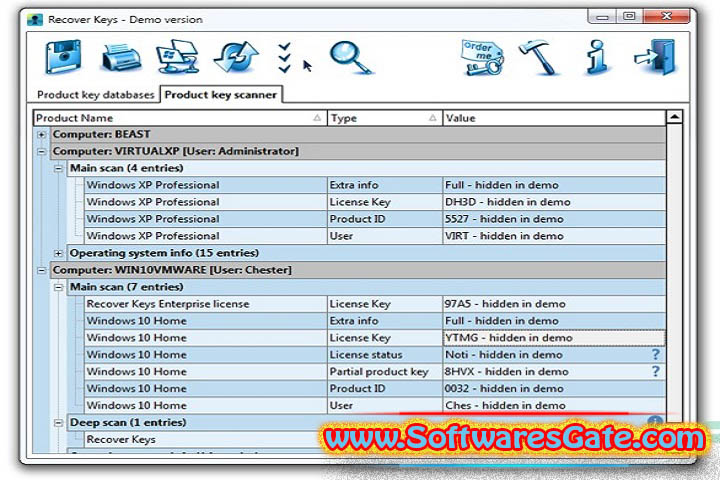The height and width of the screenshot is (480, 720).
Task: Select the Recover Keys deep scan row
Action: point(202,440)
